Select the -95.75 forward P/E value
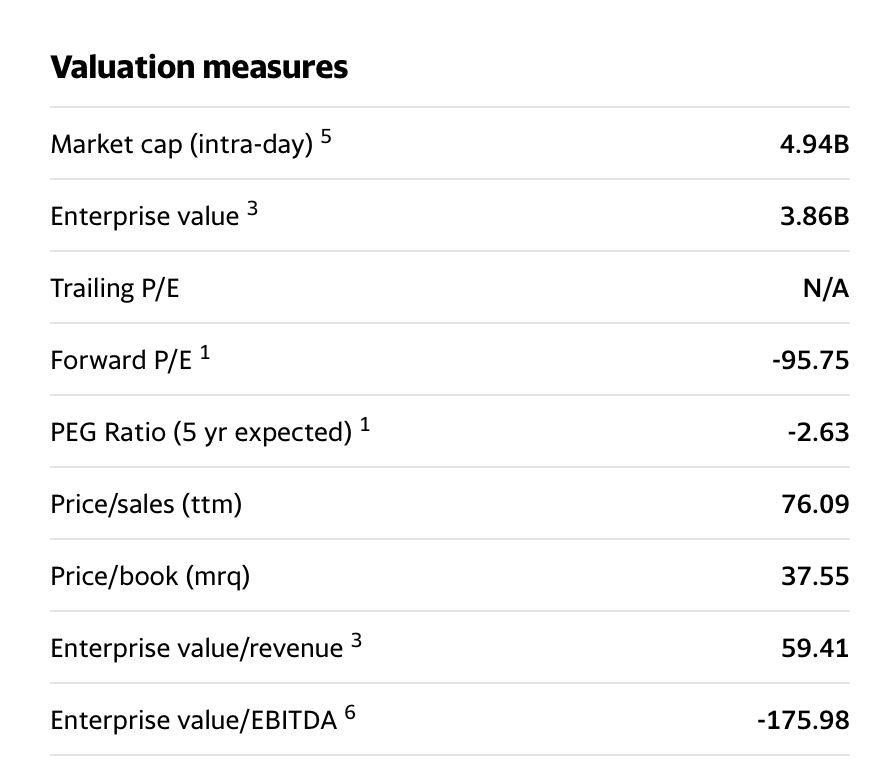Screen dimensions: 888x778 click(x=810, y=360)
